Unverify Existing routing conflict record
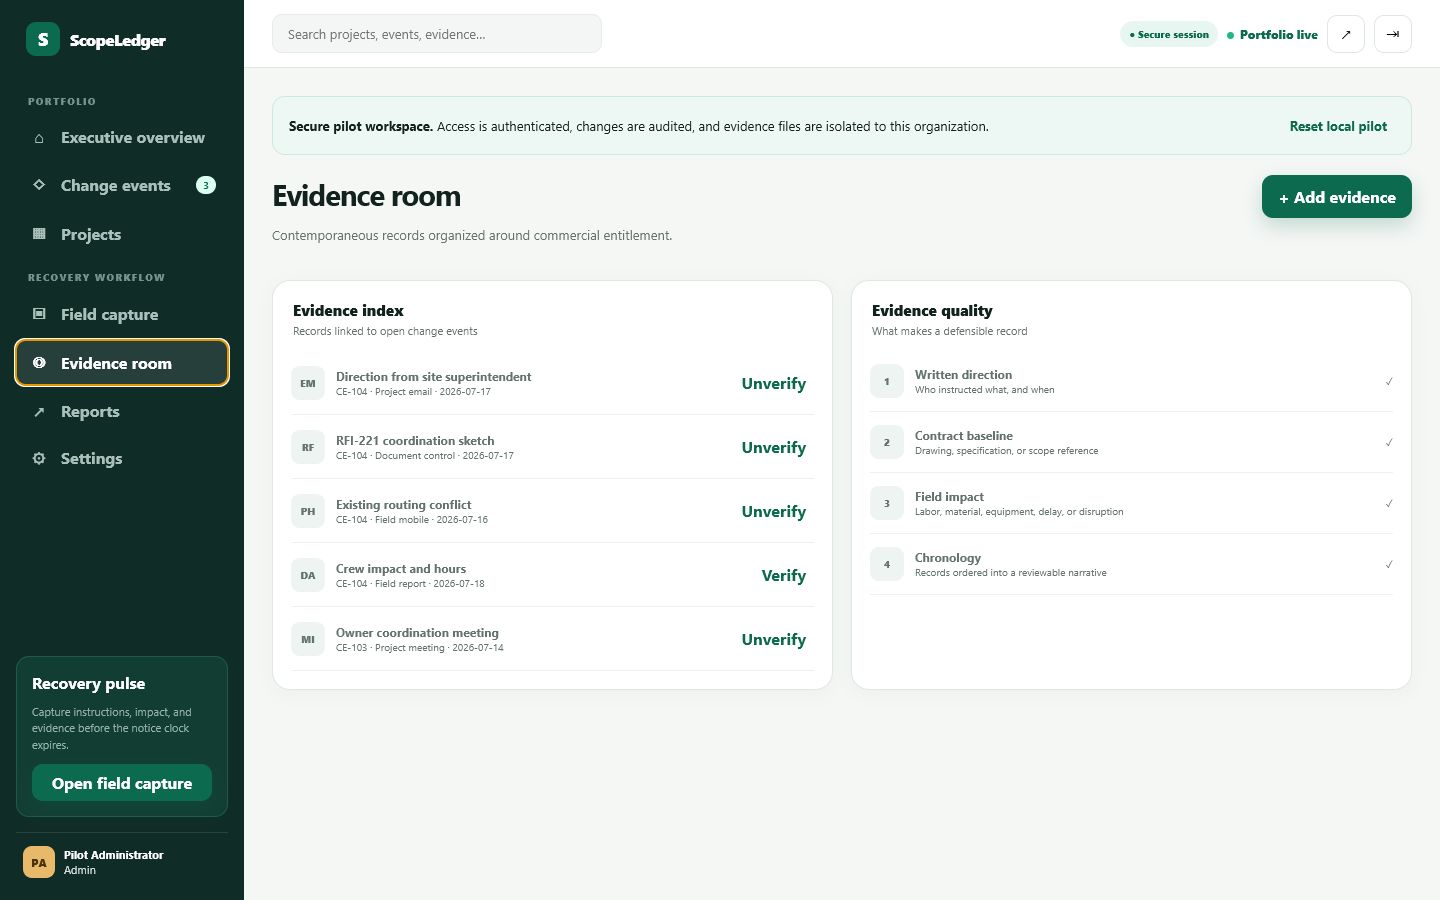Screen dimensions: 1440x900 pos(773,511)
